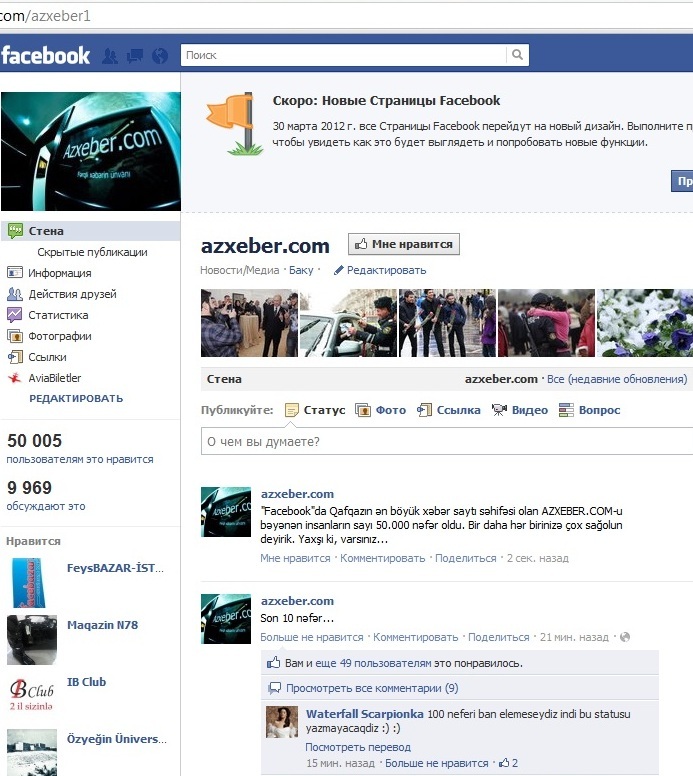Click the search magnifier button

[x=517, y=55]
